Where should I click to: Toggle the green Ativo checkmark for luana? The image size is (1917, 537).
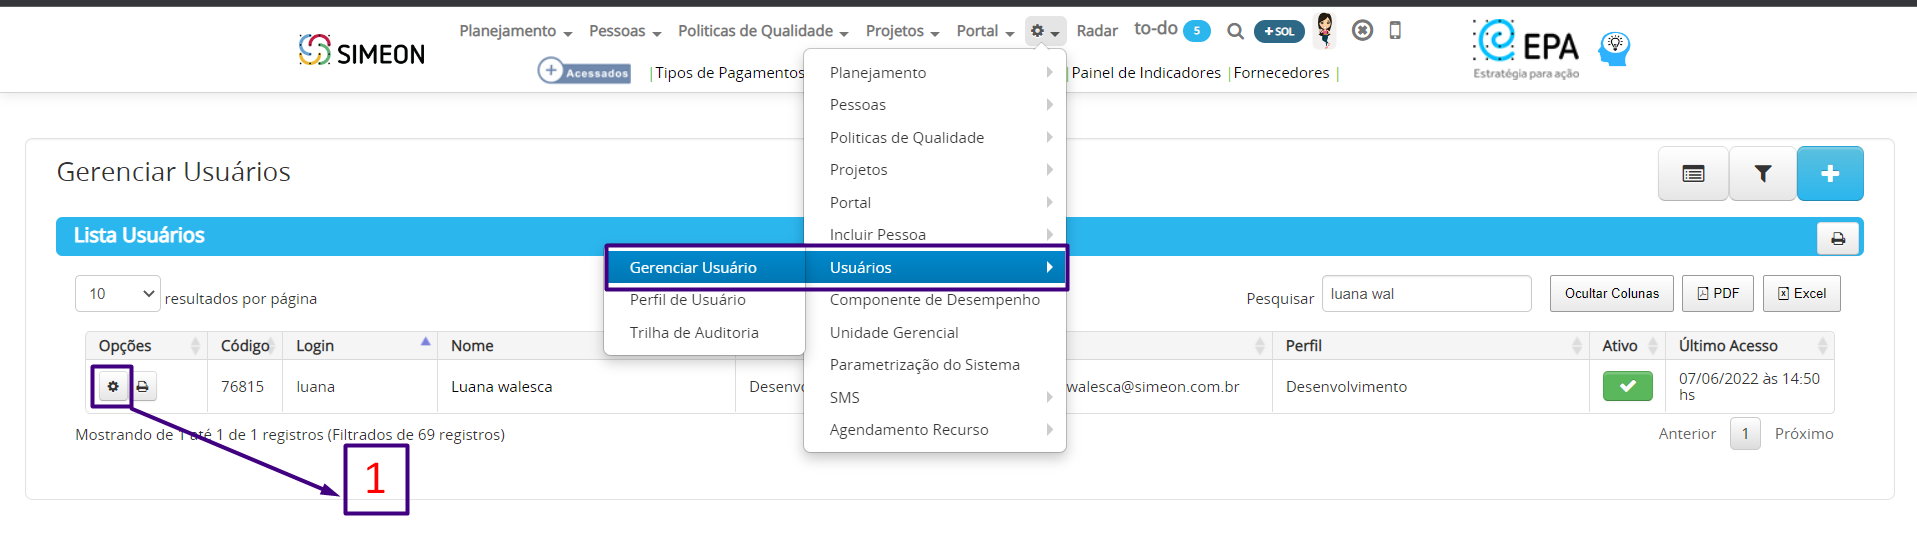coord(1627,386)
